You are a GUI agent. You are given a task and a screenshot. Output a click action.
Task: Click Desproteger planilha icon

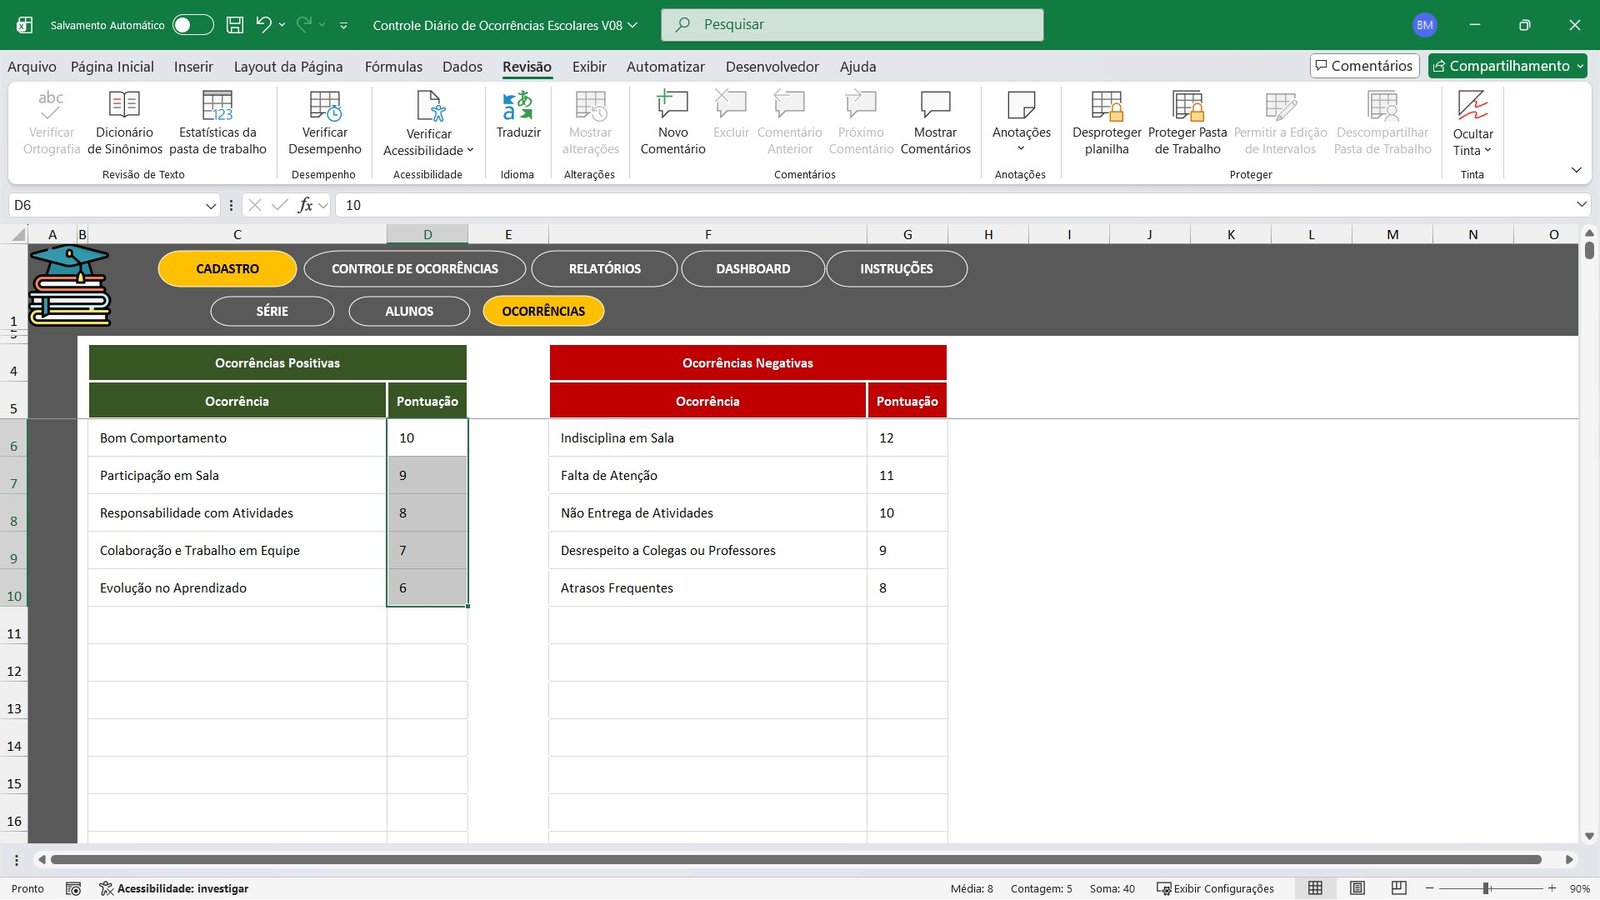(1106, 106)
